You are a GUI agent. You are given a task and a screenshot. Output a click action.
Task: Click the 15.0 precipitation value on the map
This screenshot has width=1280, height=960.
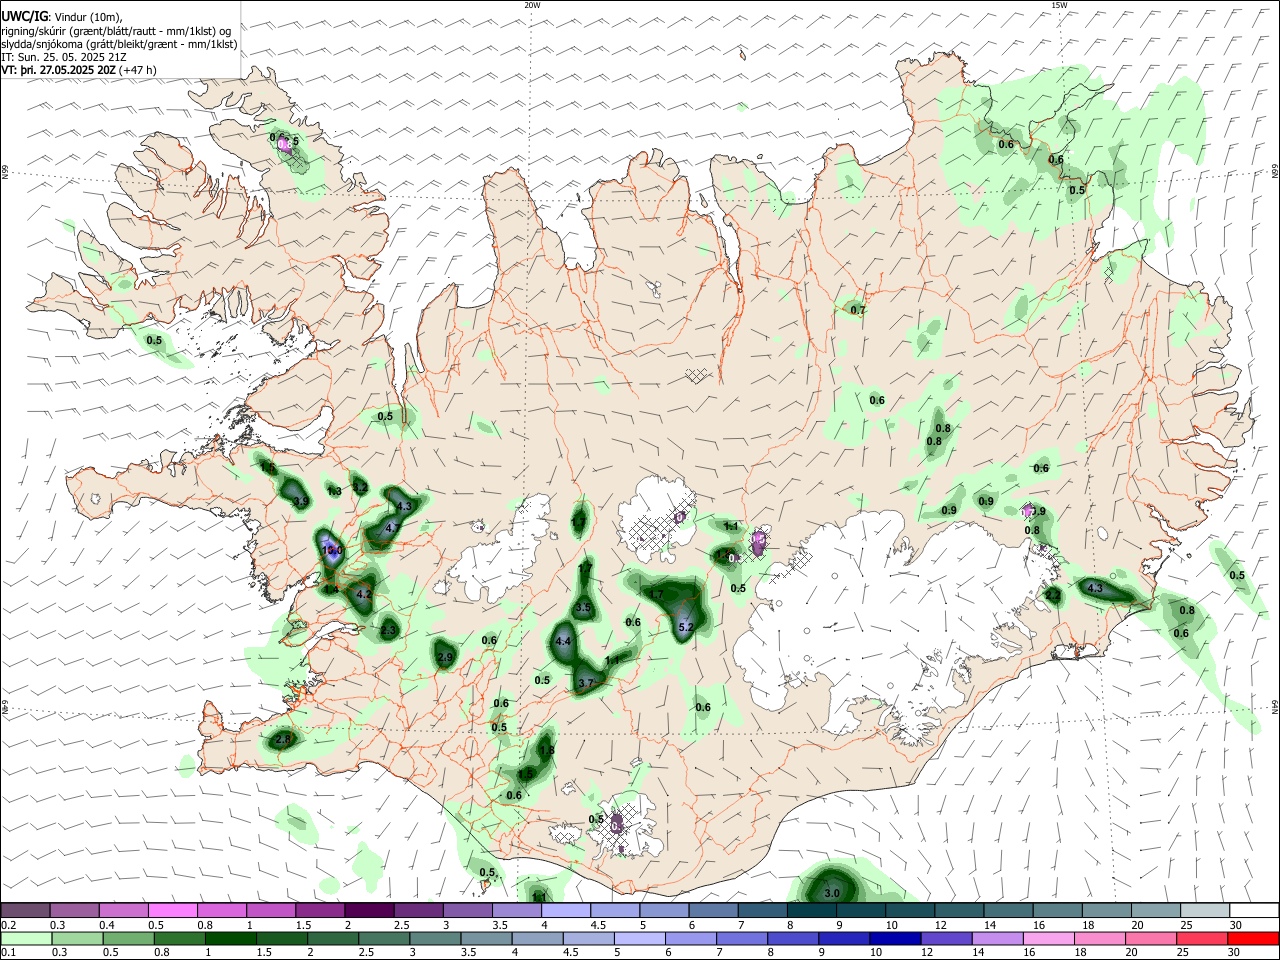(333, 551)
